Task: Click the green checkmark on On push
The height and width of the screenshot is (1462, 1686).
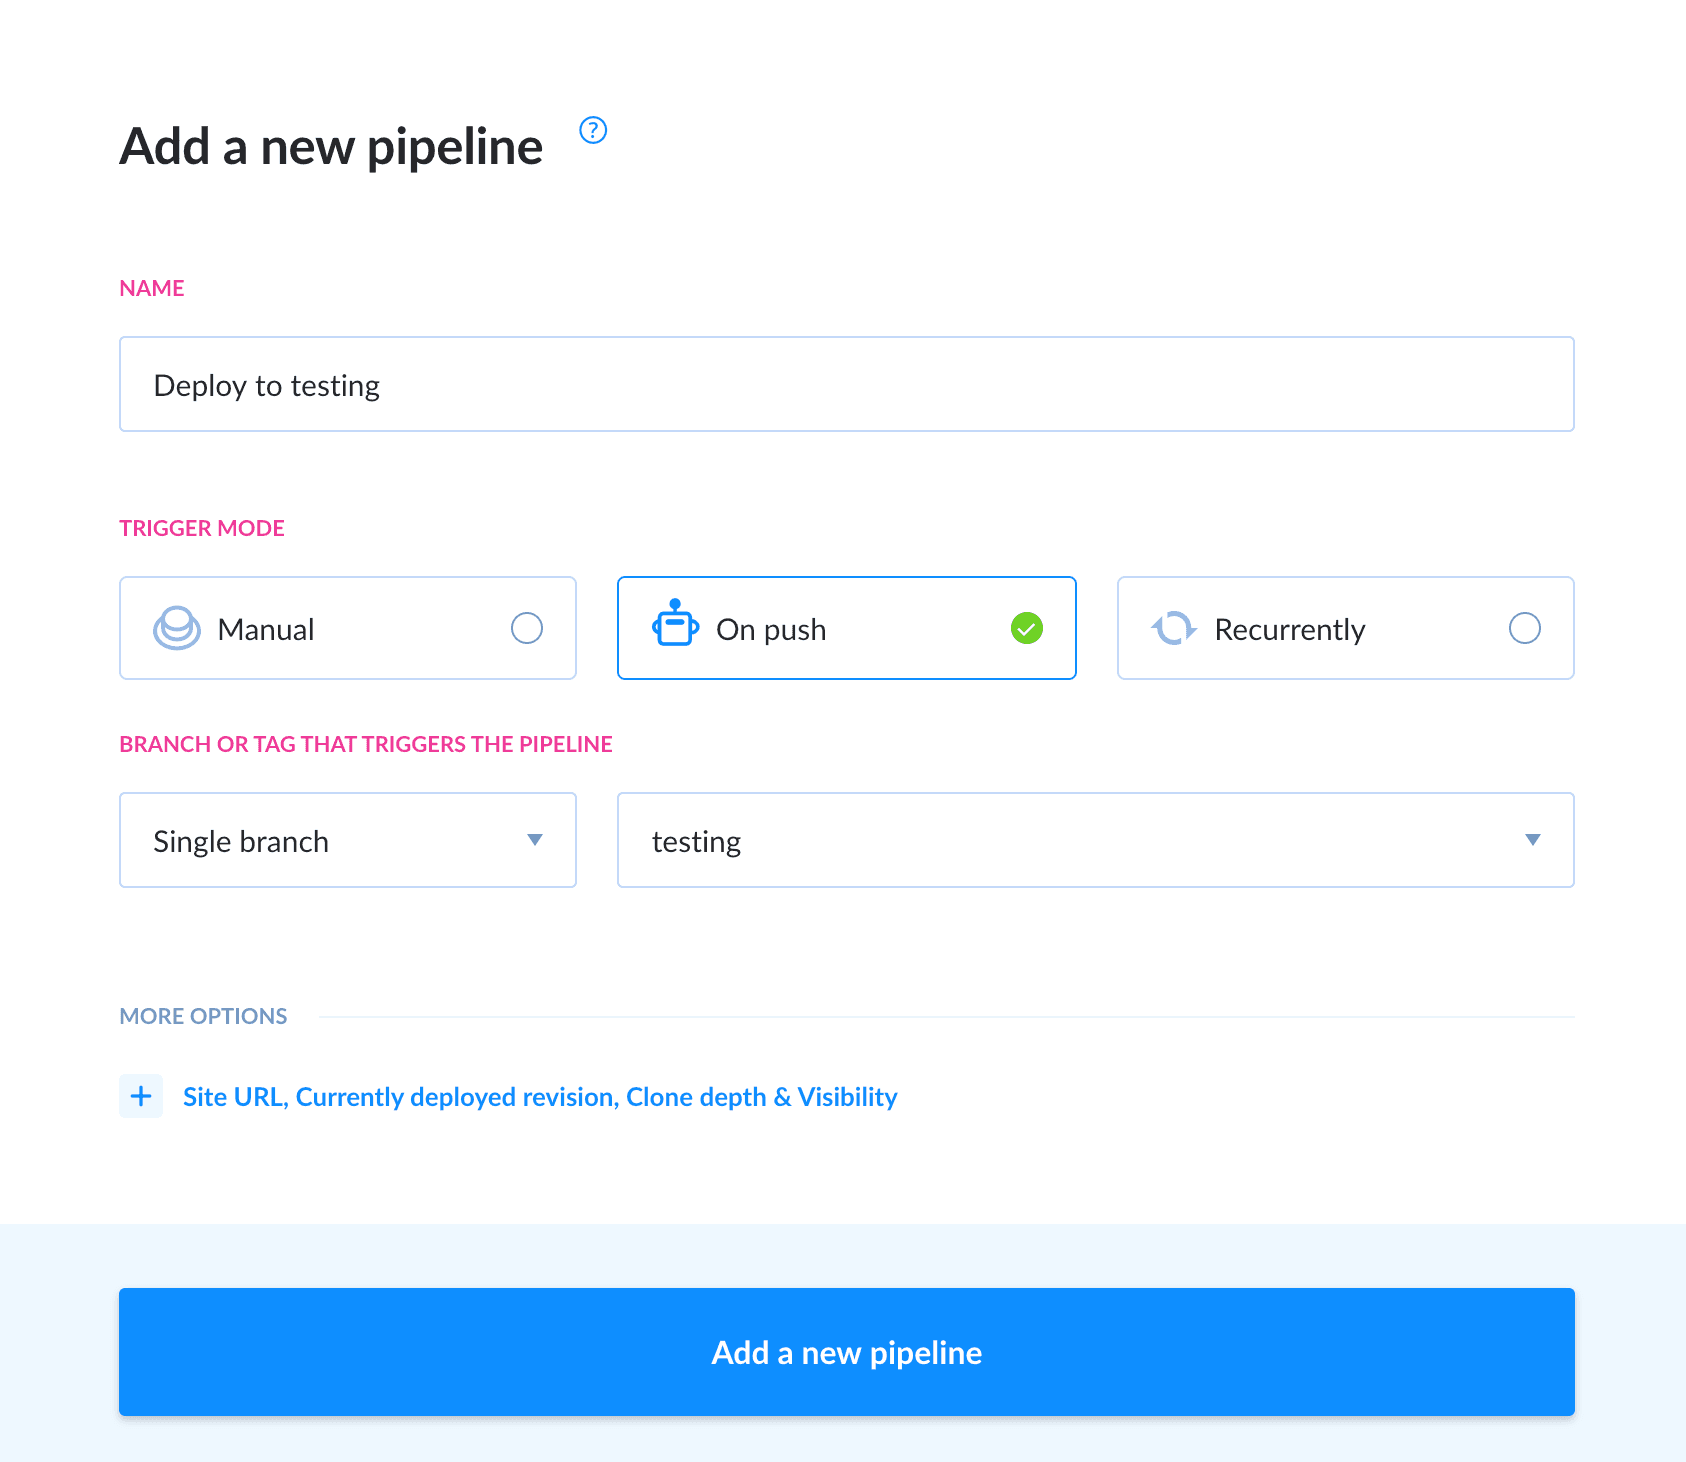Action: [x=1026, y=628]
